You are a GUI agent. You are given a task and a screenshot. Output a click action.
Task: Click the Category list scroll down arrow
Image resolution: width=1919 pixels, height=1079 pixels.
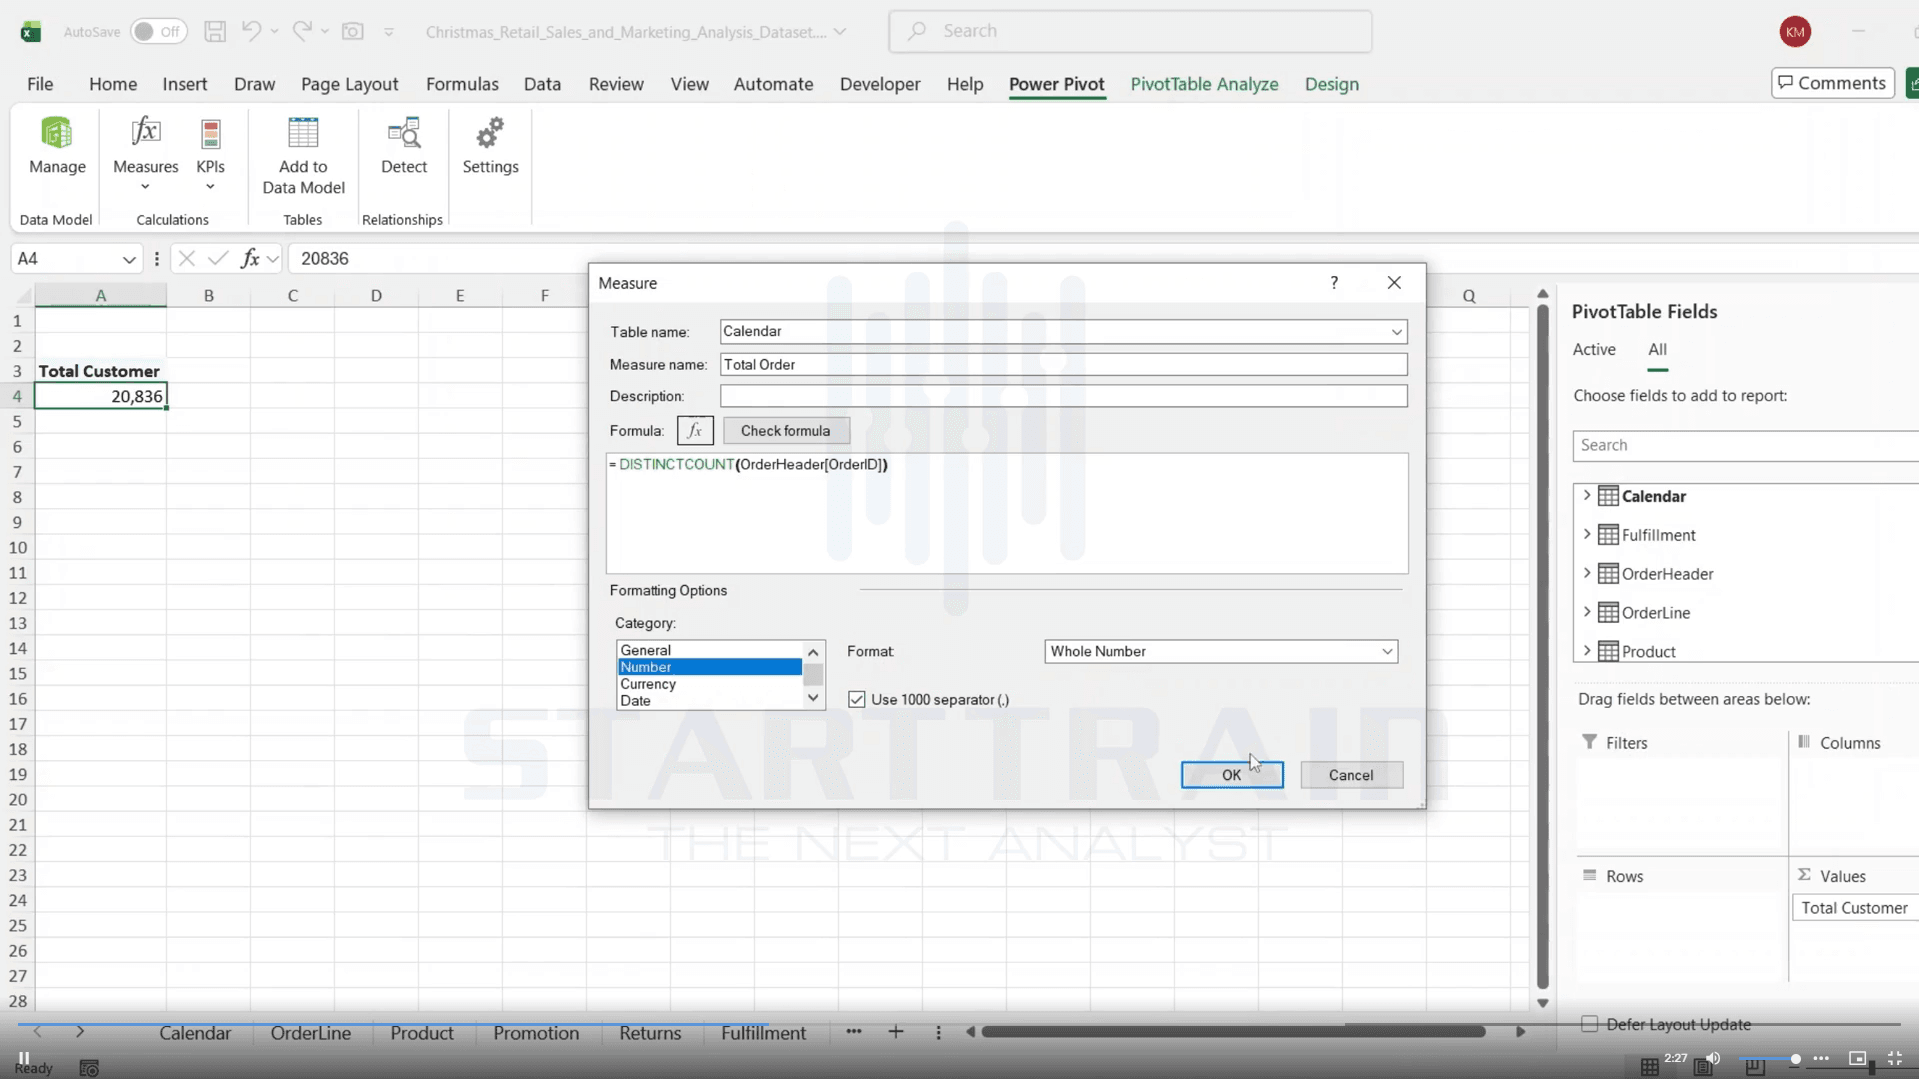tap(813, 699)
